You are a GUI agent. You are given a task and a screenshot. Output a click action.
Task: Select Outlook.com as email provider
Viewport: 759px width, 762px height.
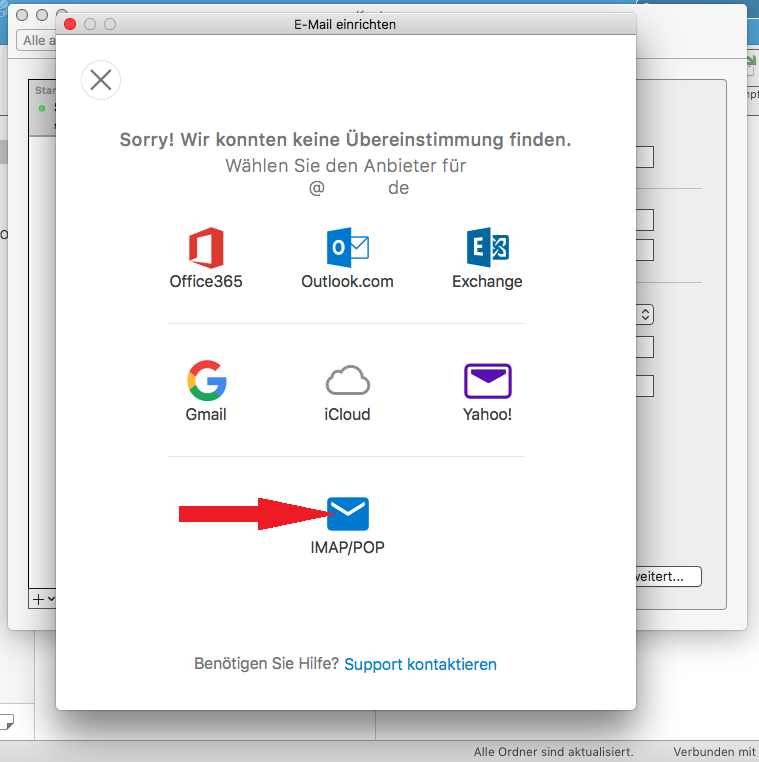[x=347, y=248]
